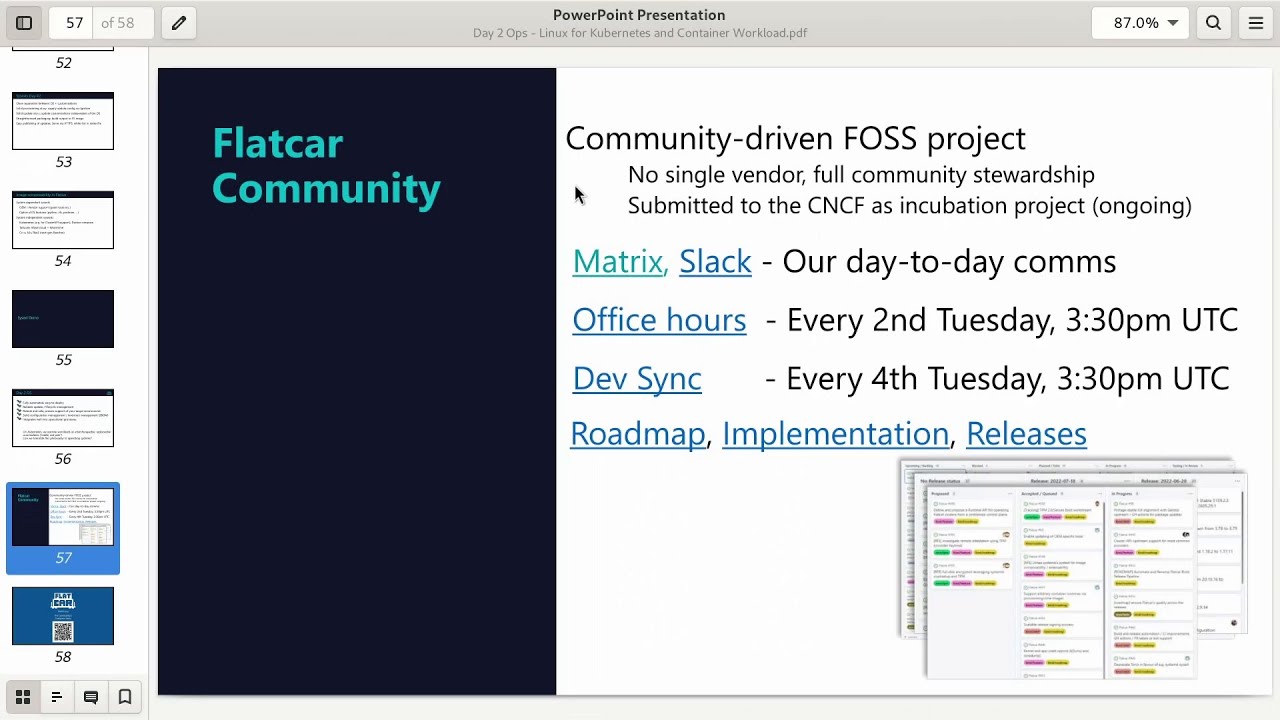Switch sidebar to thumbnails grid view
Image resolution: width=1280 pixels, height=720 pixels.
click(x=23, y=697)
